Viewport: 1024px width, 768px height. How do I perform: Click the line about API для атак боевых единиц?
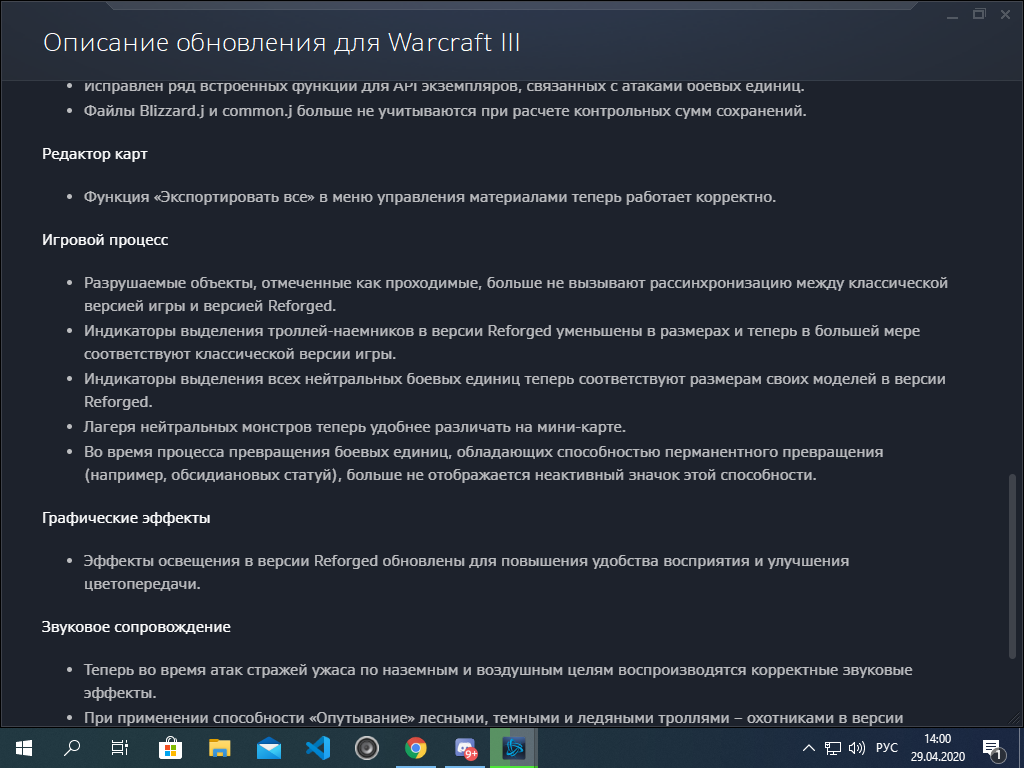[x=444, y=86]
